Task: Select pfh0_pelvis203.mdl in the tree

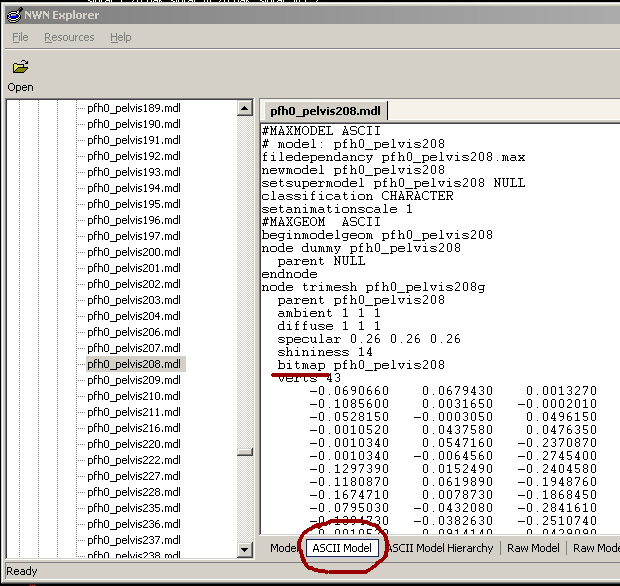Action: [134, 300]
